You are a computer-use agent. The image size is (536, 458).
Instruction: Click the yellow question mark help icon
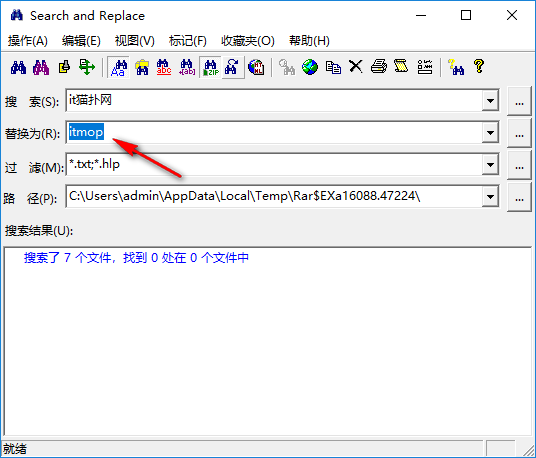[479, 67]
